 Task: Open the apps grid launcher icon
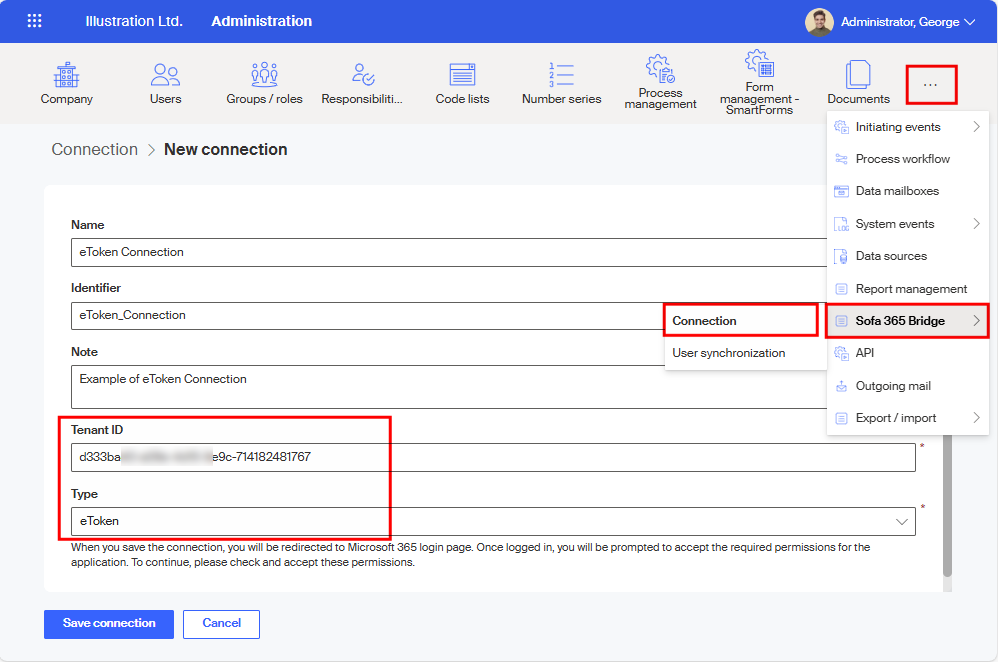tap(35, 21)
